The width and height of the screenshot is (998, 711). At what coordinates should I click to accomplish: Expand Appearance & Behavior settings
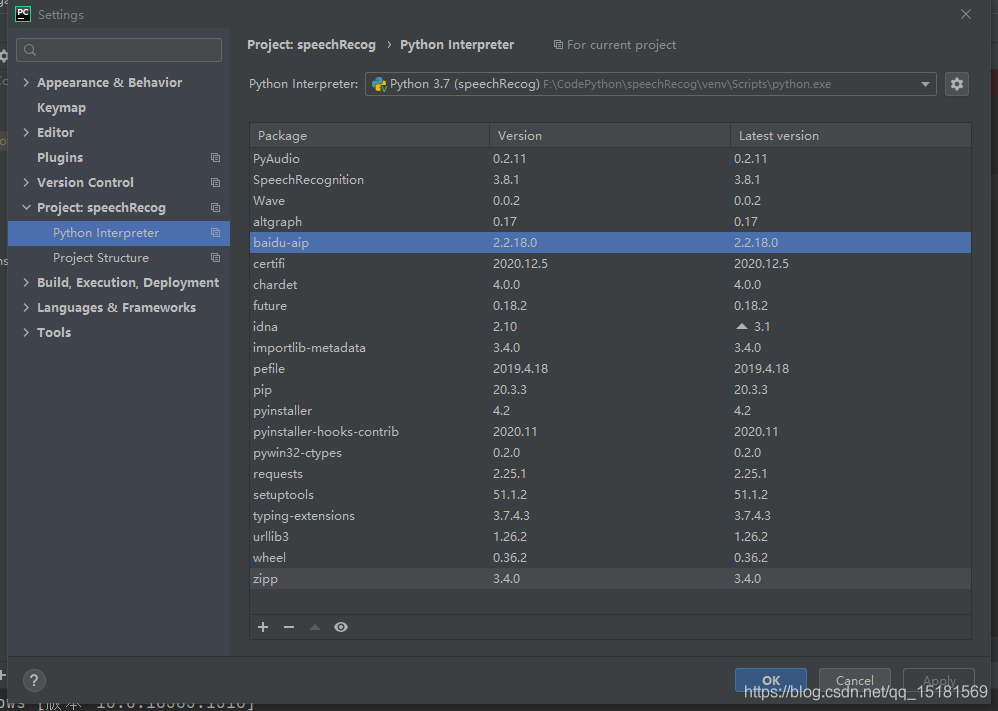coord(26,83)
